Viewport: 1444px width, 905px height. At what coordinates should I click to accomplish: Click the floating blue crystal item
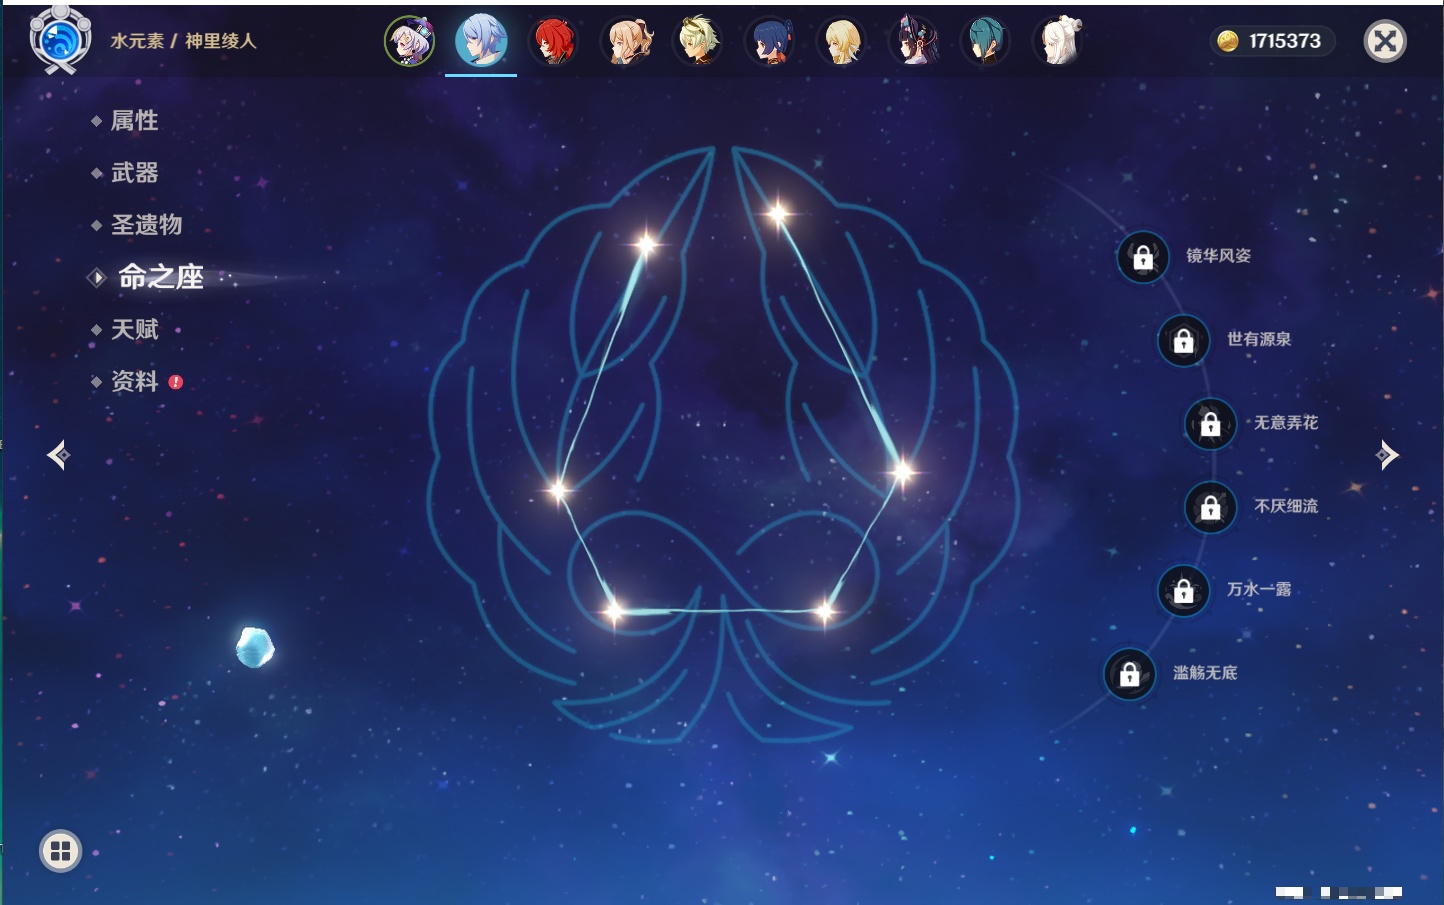255,648
